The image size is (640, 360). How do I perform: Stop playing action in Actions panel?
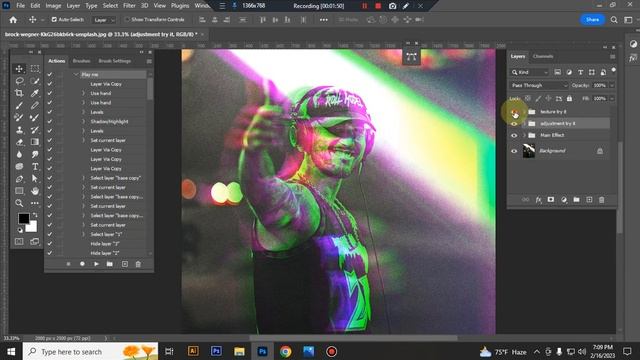click(69, 264)
